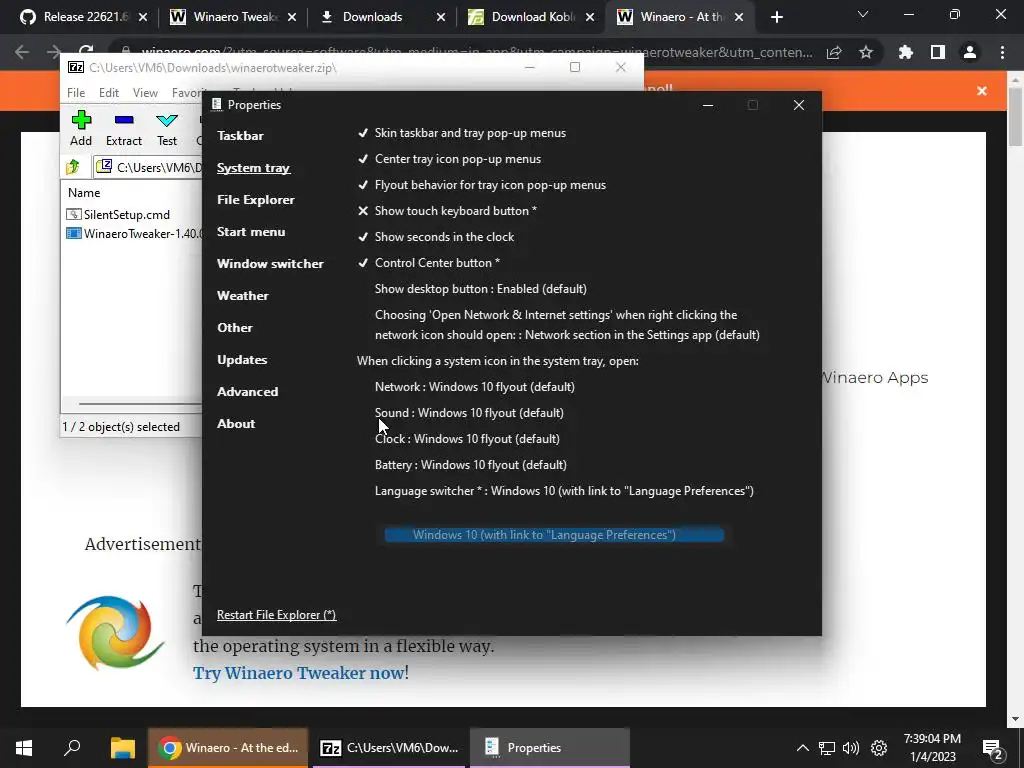Viewport: 1024px width, 768px height.
Task: Click the Winaero Tweaker logo image
Action: coord(115,632)
